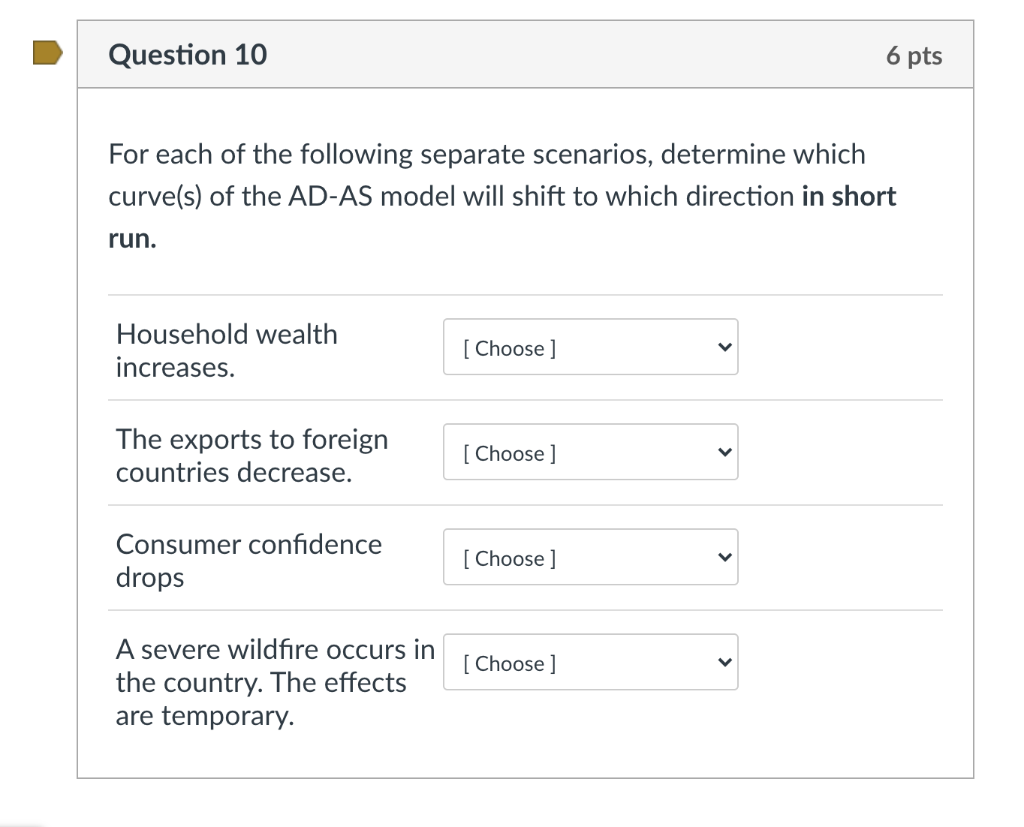Click the bold "in short run." text
1024x827 pixels.
(848, 196)
